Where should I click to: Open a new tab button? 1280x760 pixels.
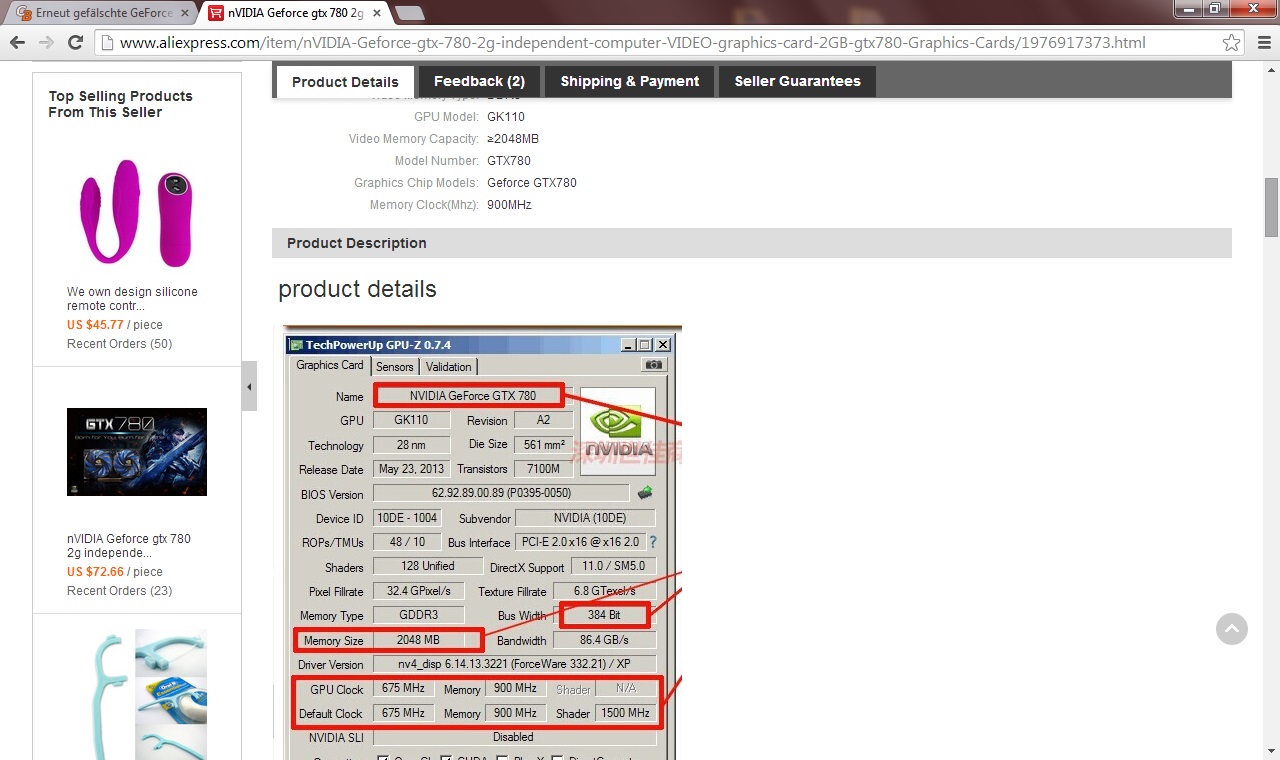[x=410, y=13]
